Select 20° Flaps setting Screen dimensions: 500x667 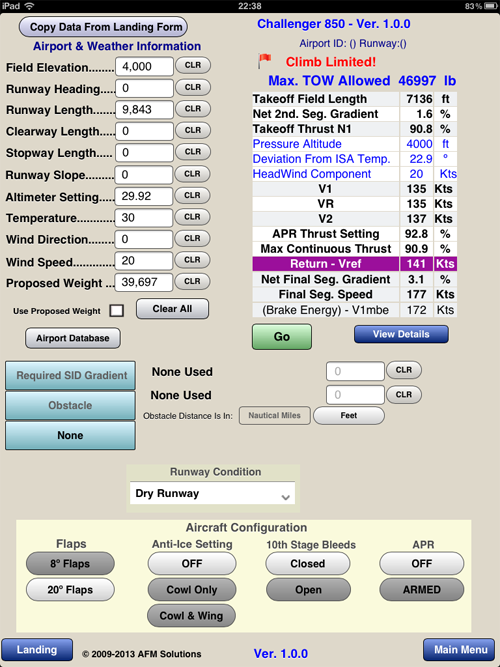click(x=70, y=590)
